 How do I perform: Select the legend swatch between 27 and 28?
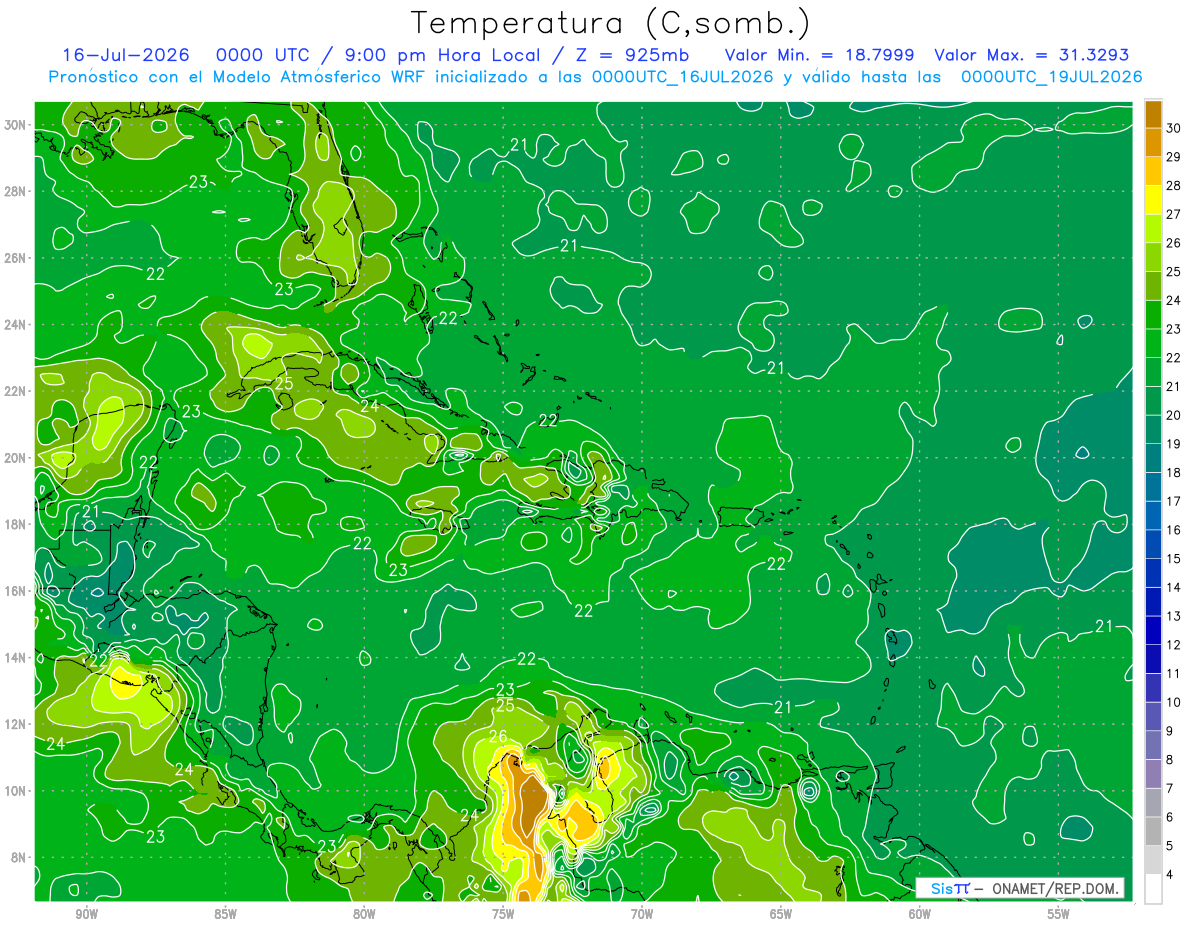(1153, 199)
